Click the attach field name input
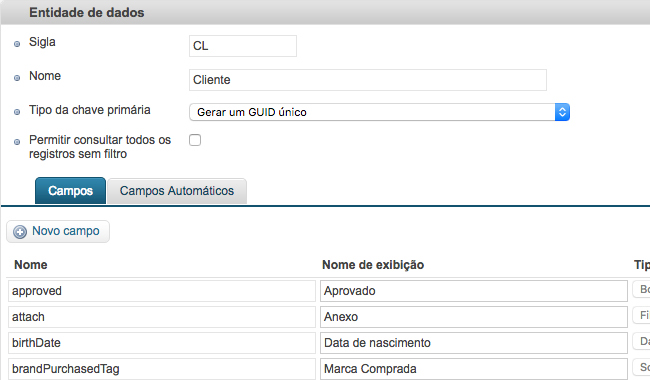Image resolution: width=650 pixels, height=380 pixels. click(162, 317)
